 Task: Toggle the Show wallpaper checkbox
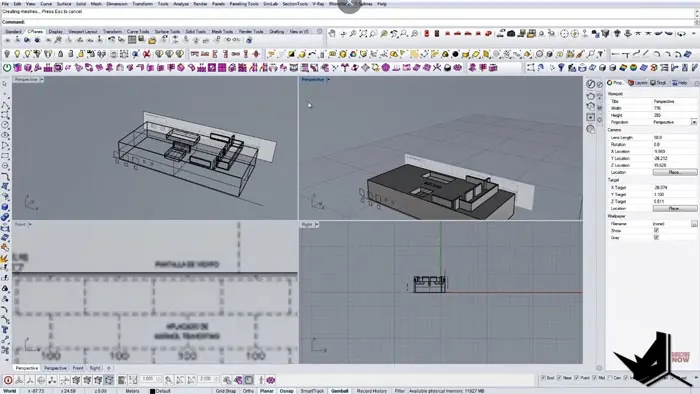pos(656,231)
